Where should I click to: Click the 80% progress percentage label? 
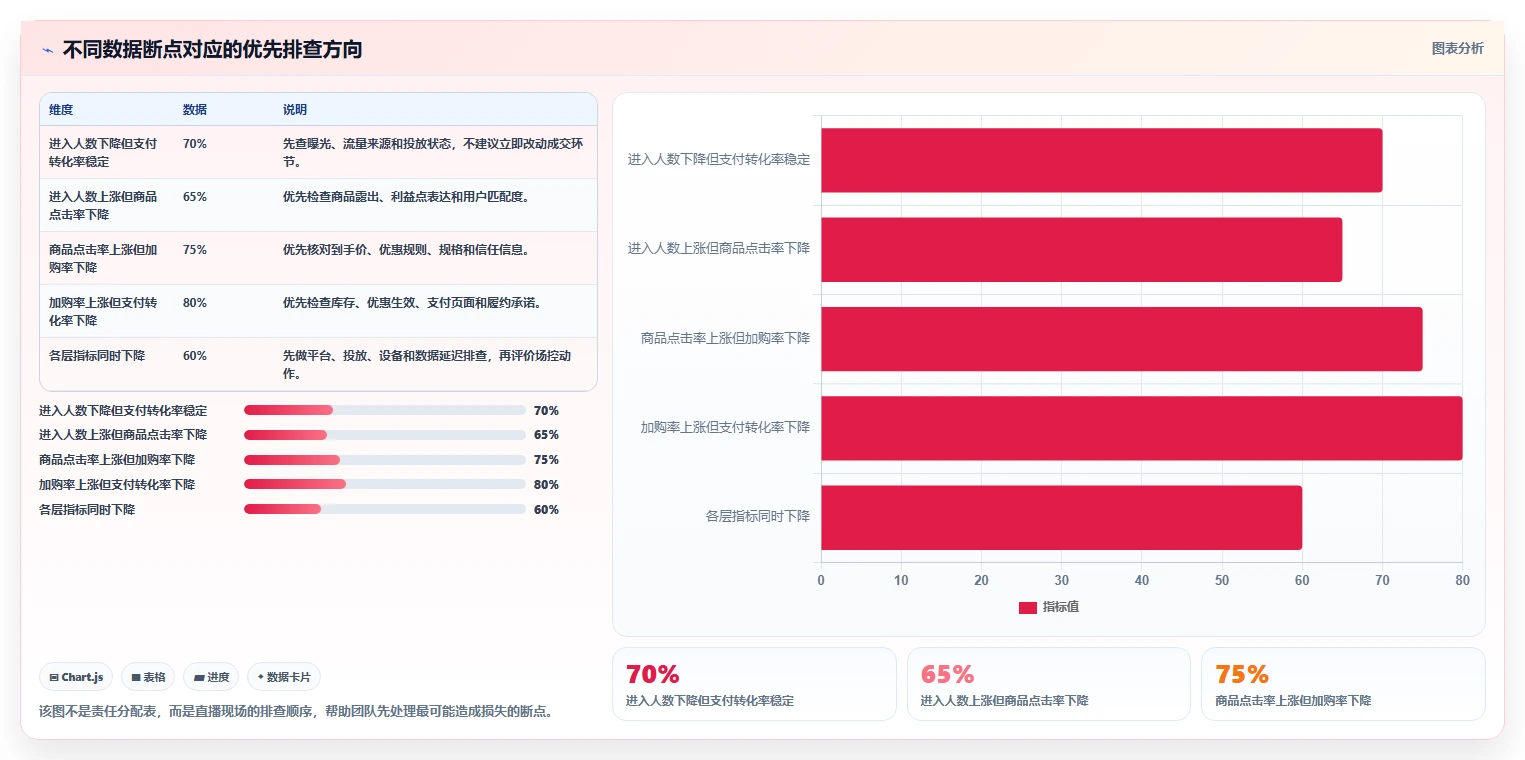[x=546, y=485]
